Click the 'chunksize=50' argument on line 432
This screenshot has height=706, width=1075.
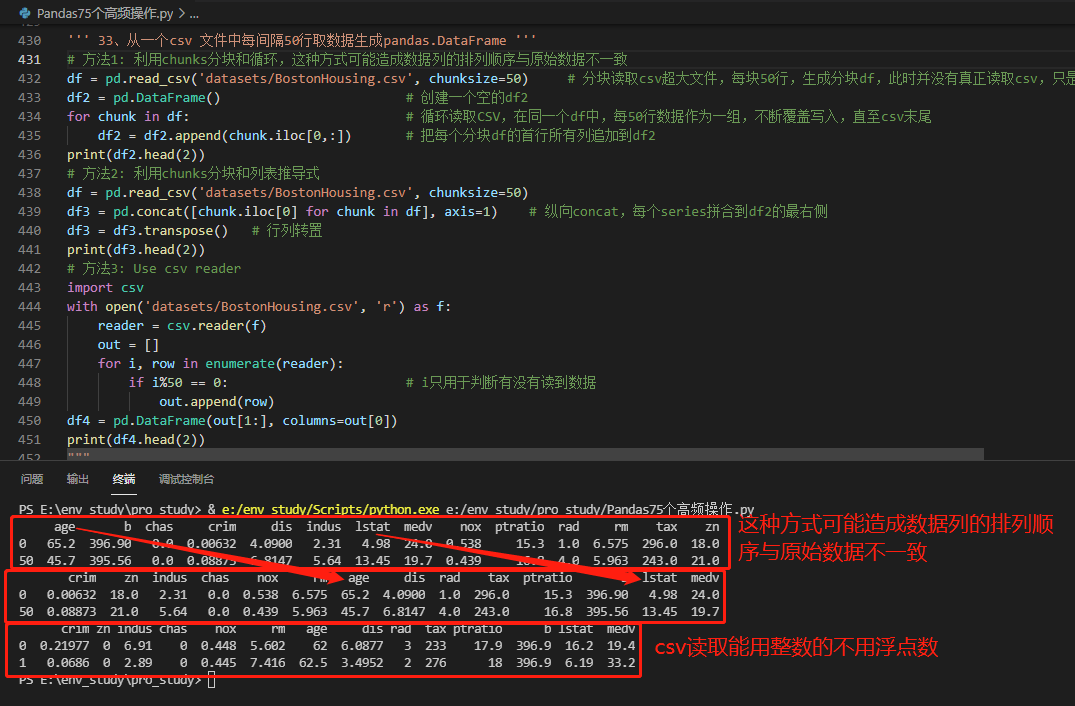(x=474, y=79)
